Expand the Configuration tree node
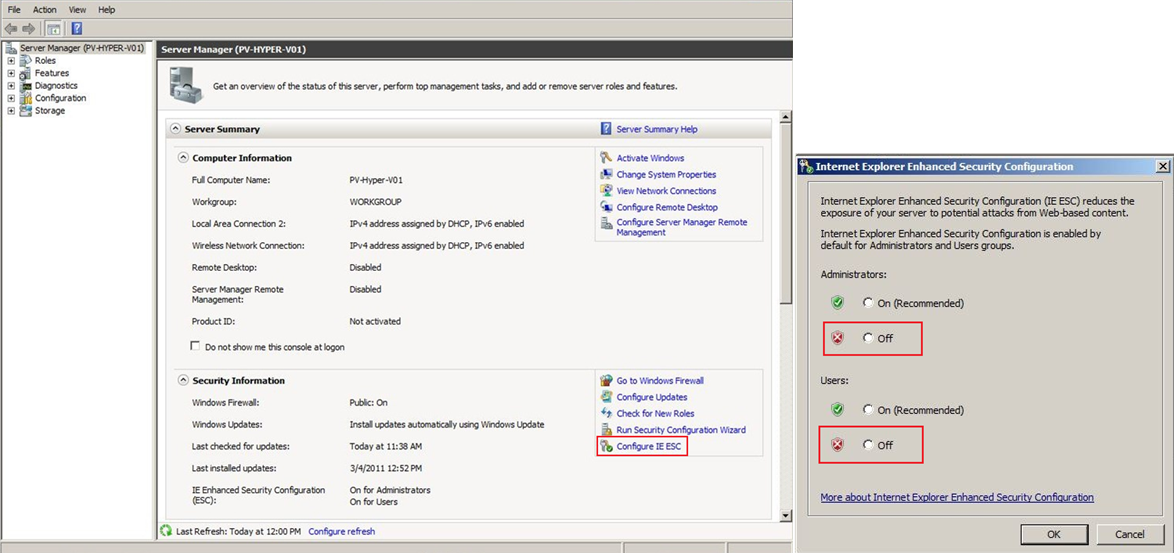The width and height of the screenshot is (1174, 553). coord(11,98)
